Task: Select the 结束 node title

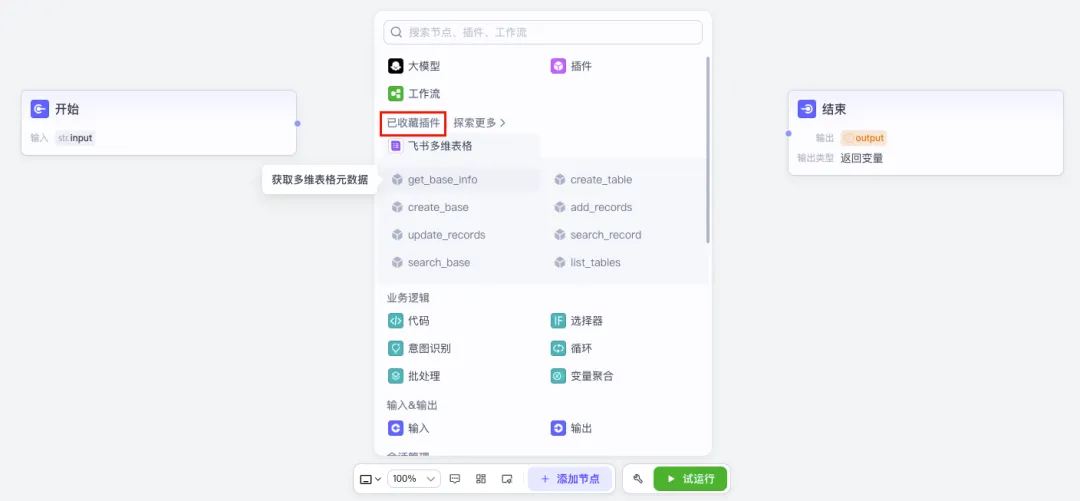Action: 834,109
